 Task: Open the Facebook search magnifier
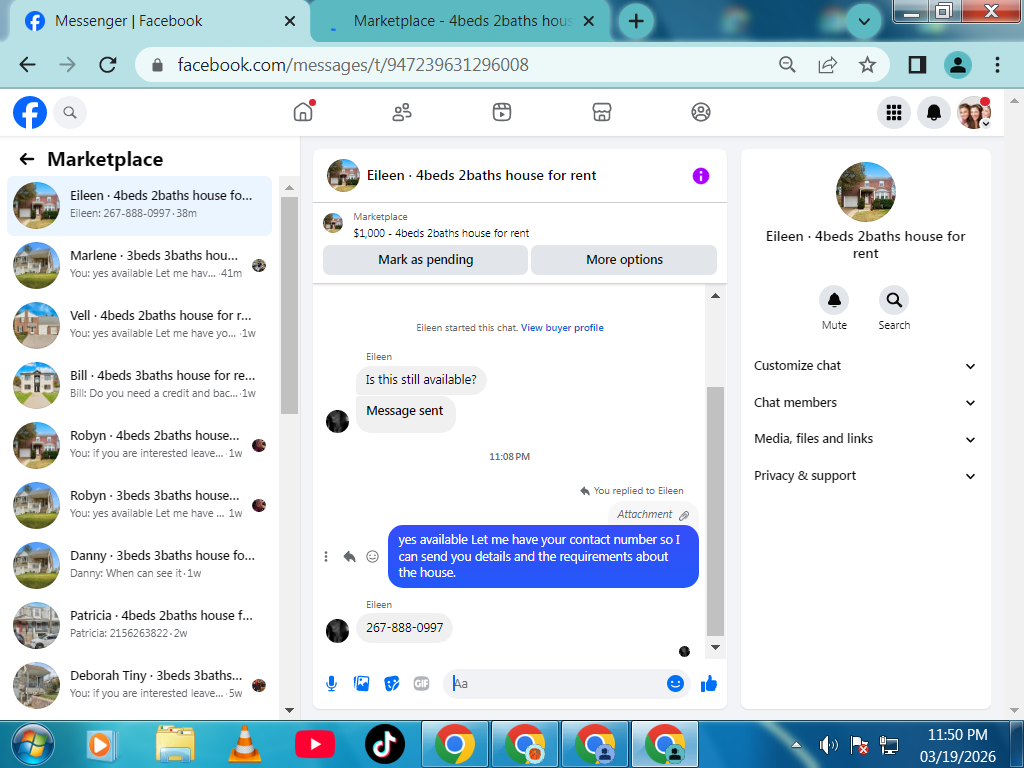(70, 112)
